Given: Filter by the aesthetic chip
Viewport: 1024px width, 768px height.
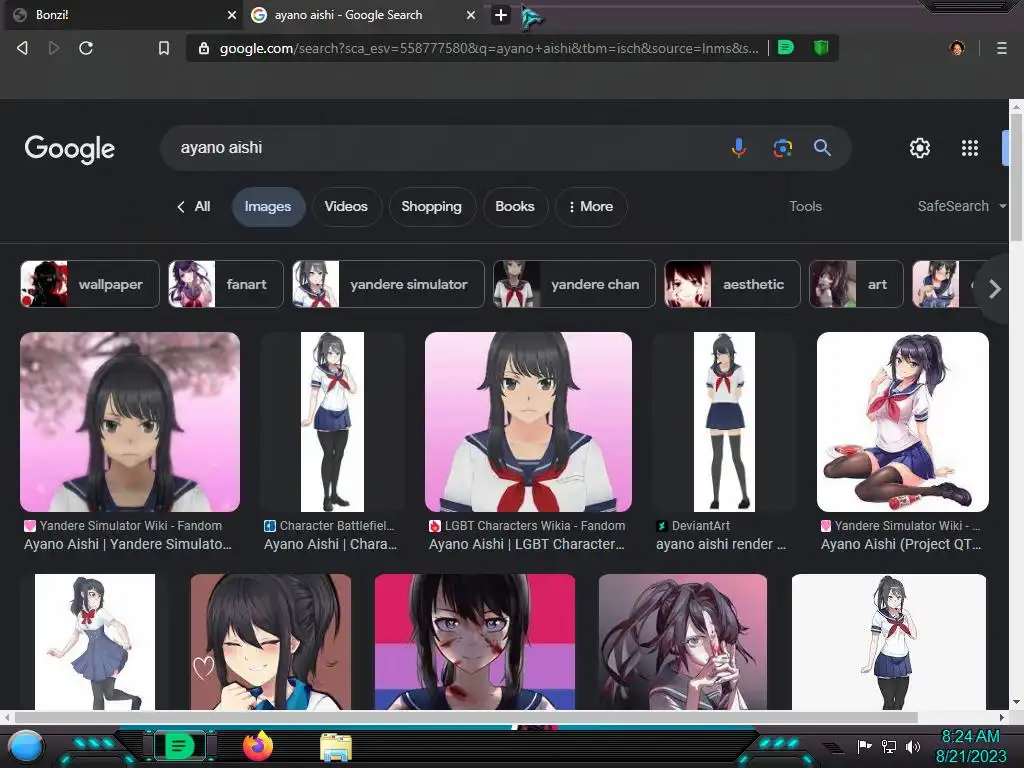Looking at the screenshot, I should tap(732, 284).
